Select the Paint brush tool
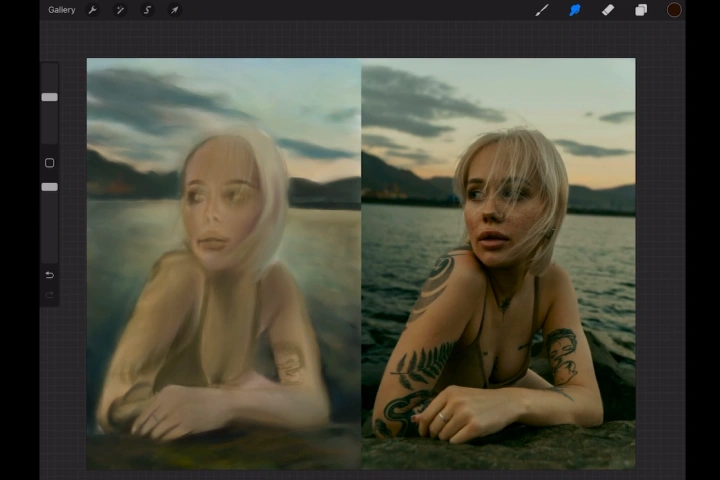720x480 pixels. 542,10
